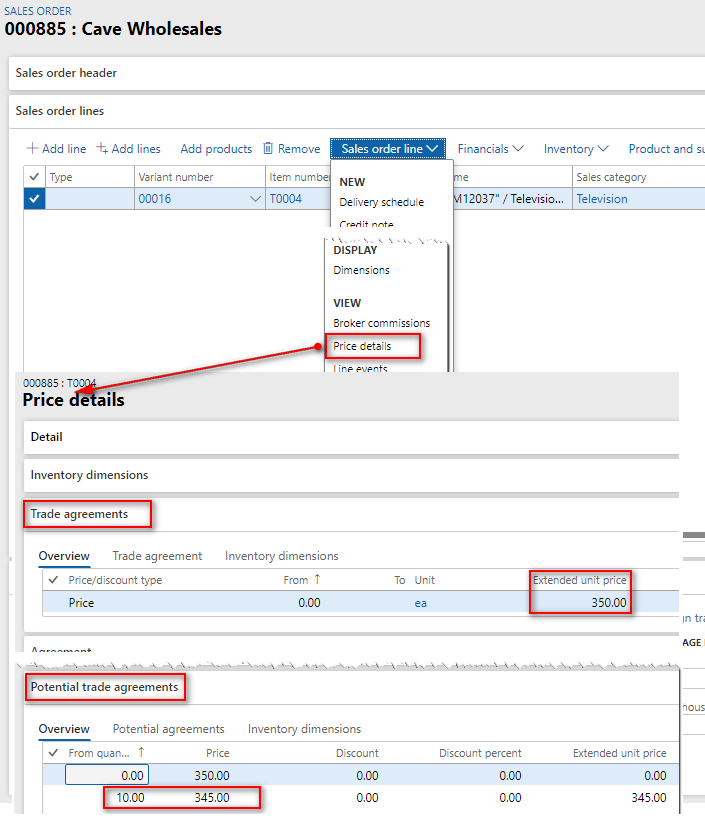705x821 pixels.
Task: Sort by the From column header
Action: 296,579
